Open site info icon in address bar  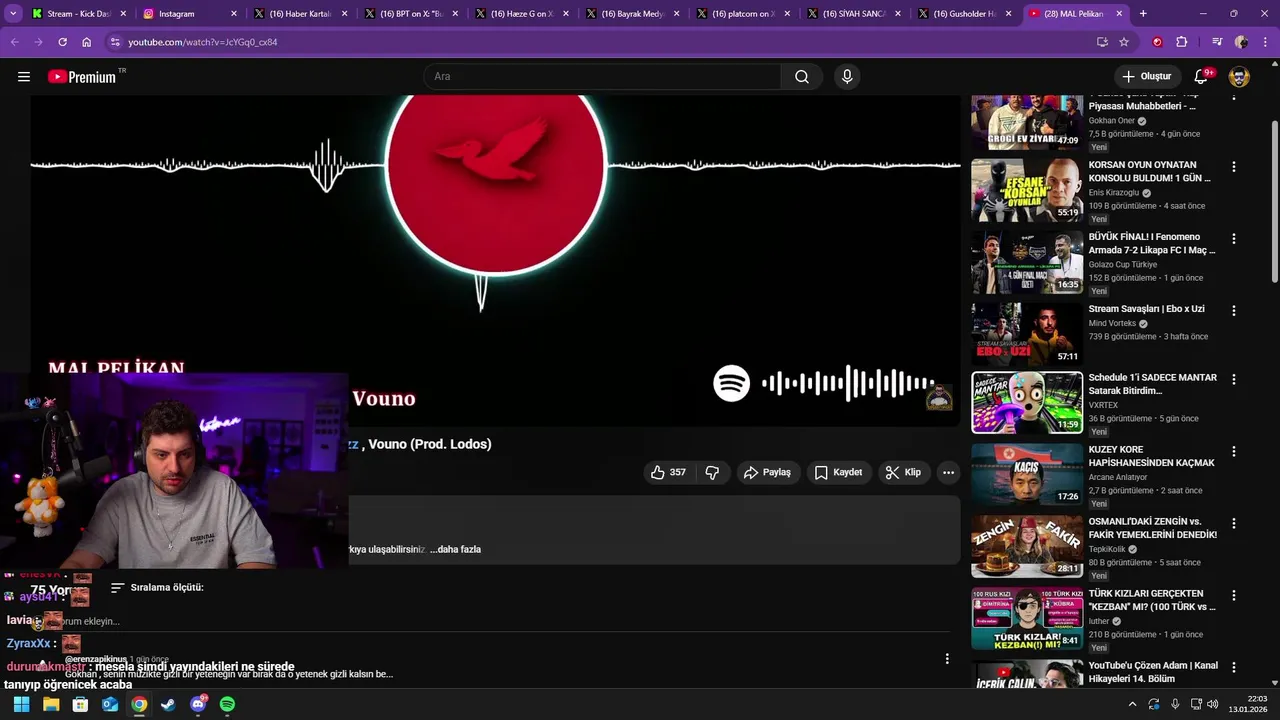[115, 42]
